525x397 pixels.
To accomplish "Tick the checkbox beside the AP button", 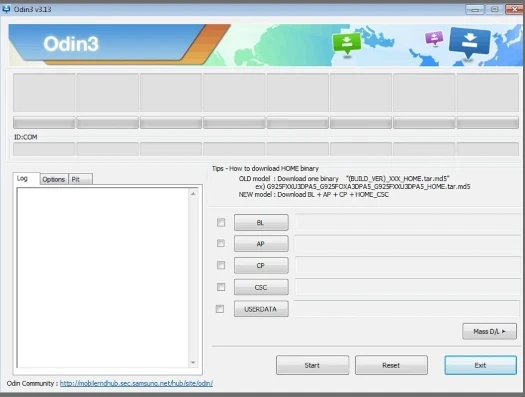I will [221, 243].
